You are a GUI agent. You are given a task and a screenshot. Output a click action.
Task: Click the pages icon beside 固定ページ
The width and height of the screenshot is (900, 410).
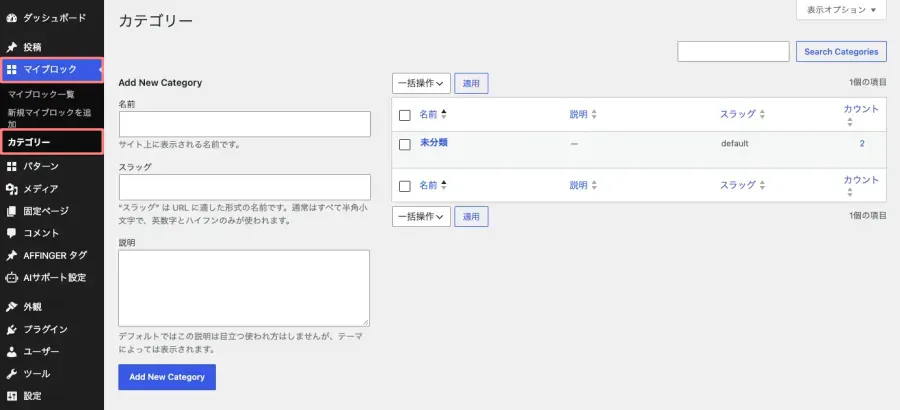[11, 211]
